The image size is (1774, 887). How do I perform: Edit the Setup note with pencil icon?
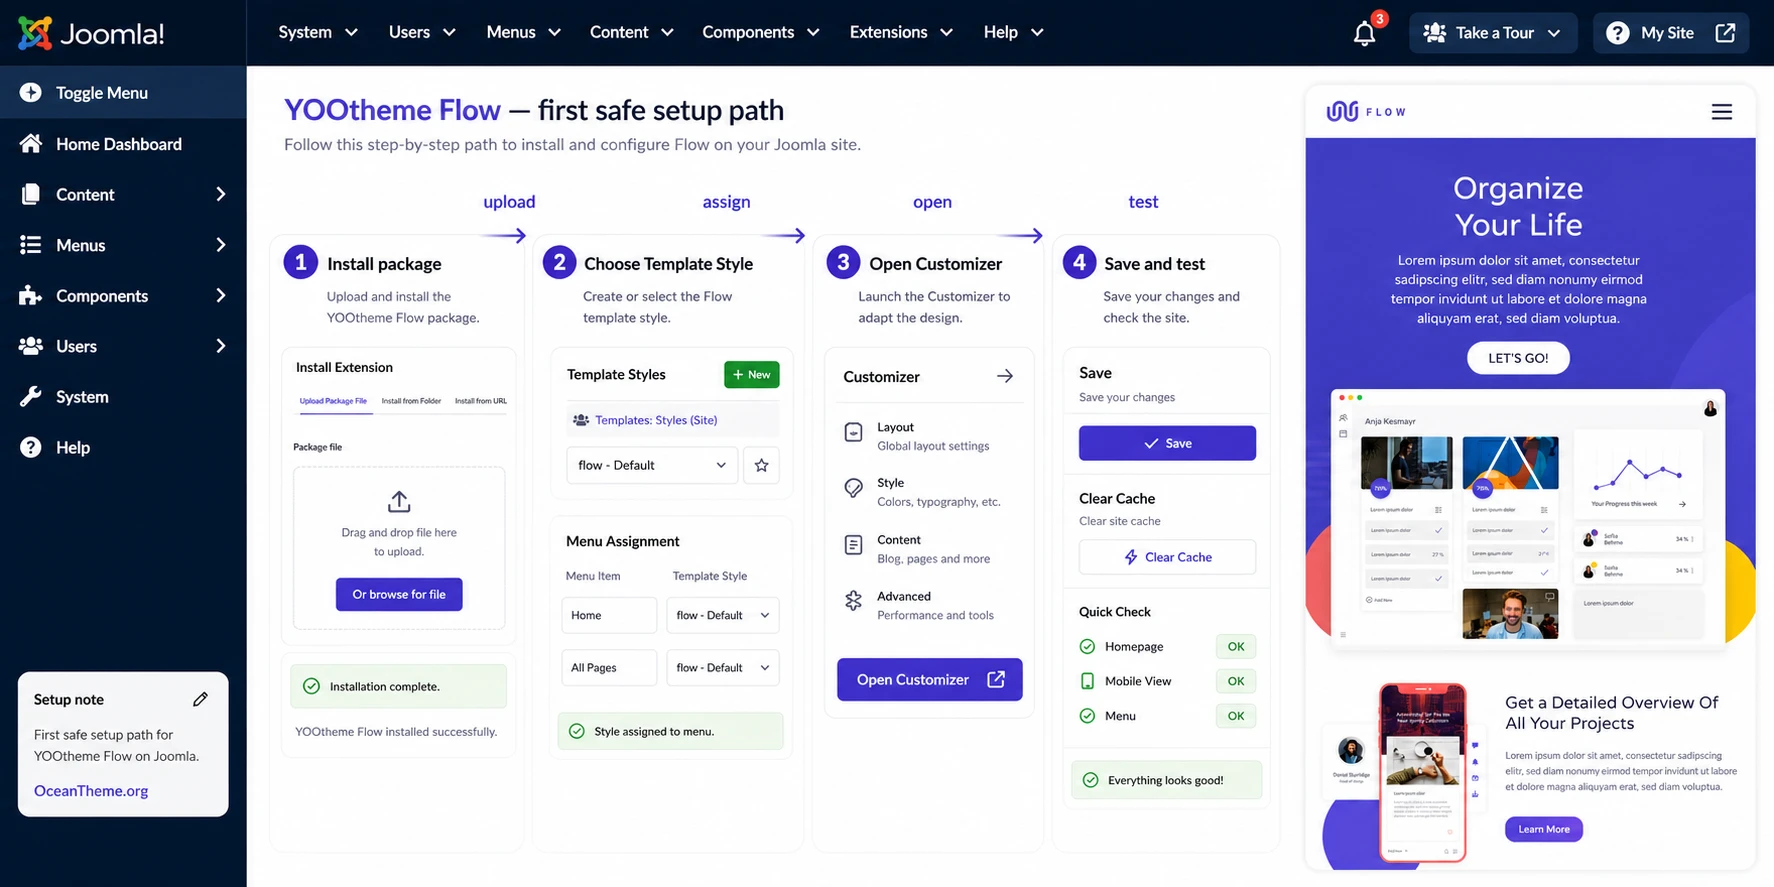tap(200, 699)
